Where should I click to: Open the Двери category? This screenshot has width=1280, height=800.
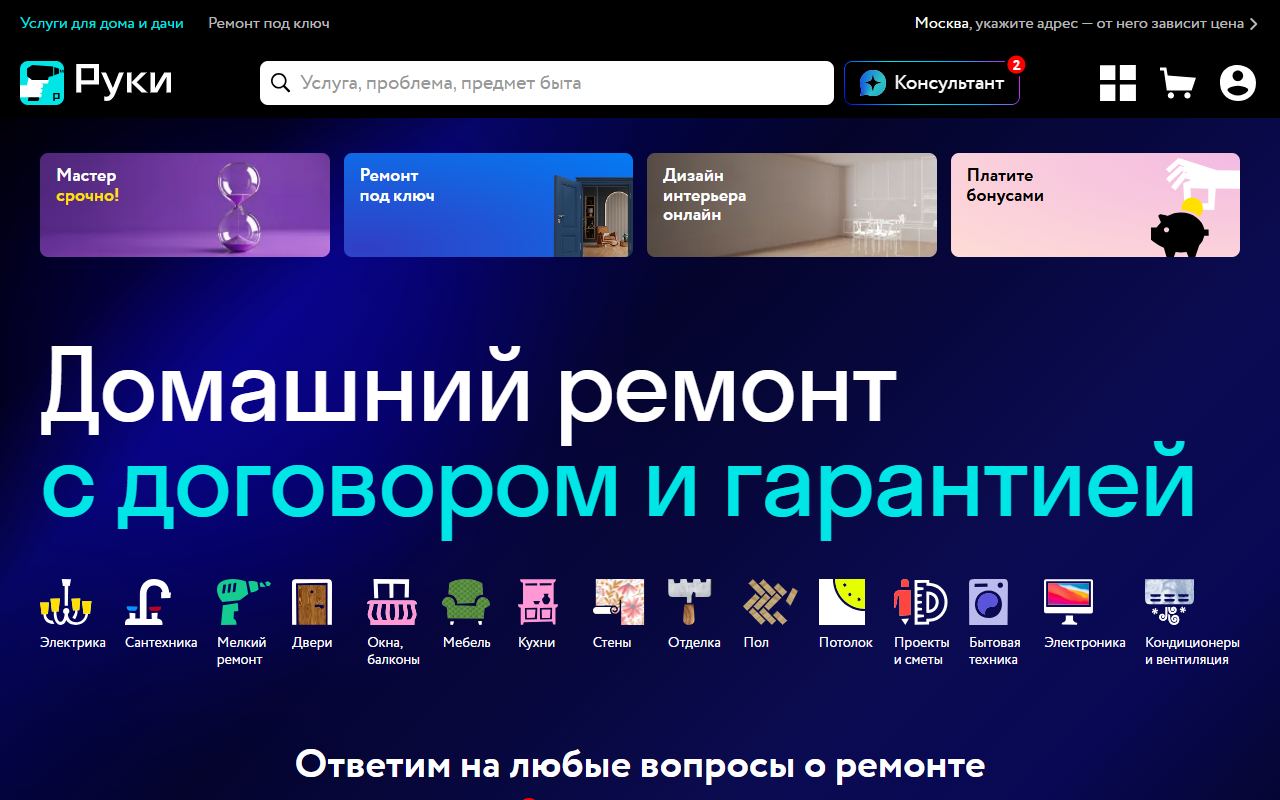[x=312, y=614]
